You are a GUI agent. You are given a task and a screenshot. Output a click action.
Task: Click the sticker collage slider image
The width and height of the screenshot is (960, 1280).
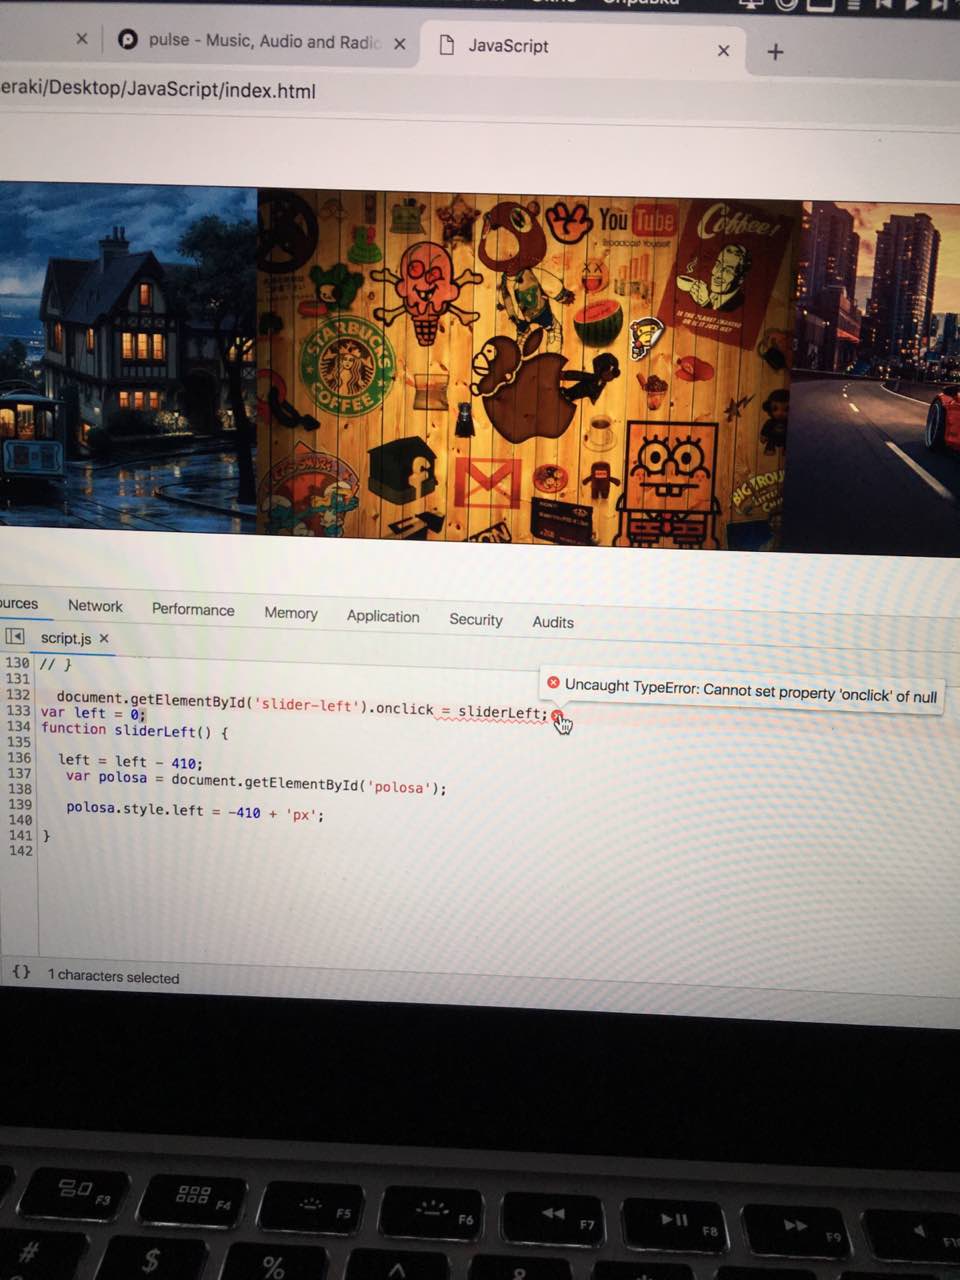click(528, 368)
